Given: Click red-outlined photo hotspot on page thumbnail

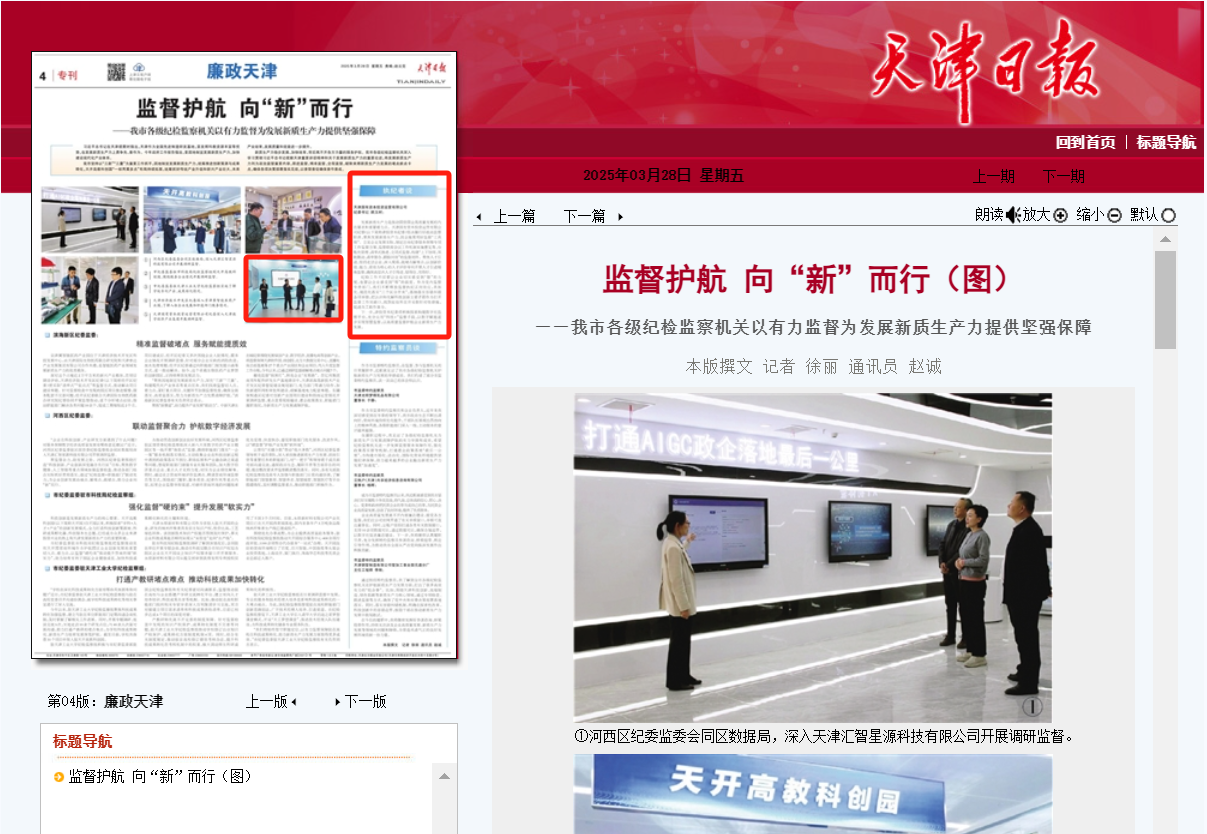Looking at the screenshot, I should (x=294, y=289).
